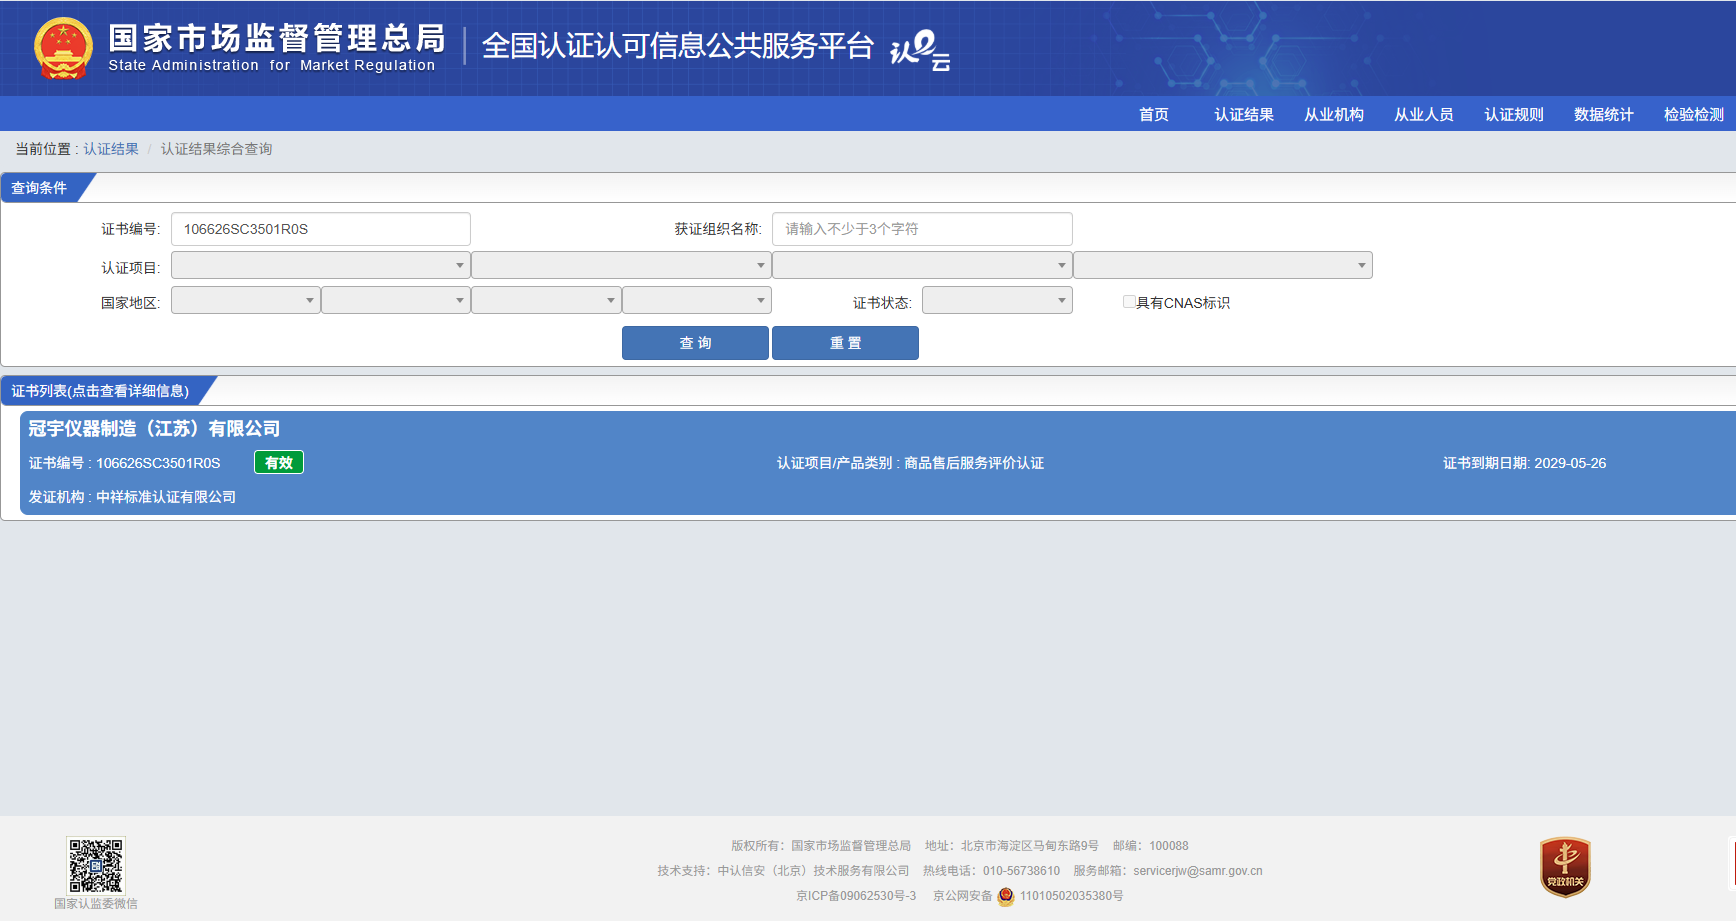Go to 首页 in navigation bar

[1154, 114]
